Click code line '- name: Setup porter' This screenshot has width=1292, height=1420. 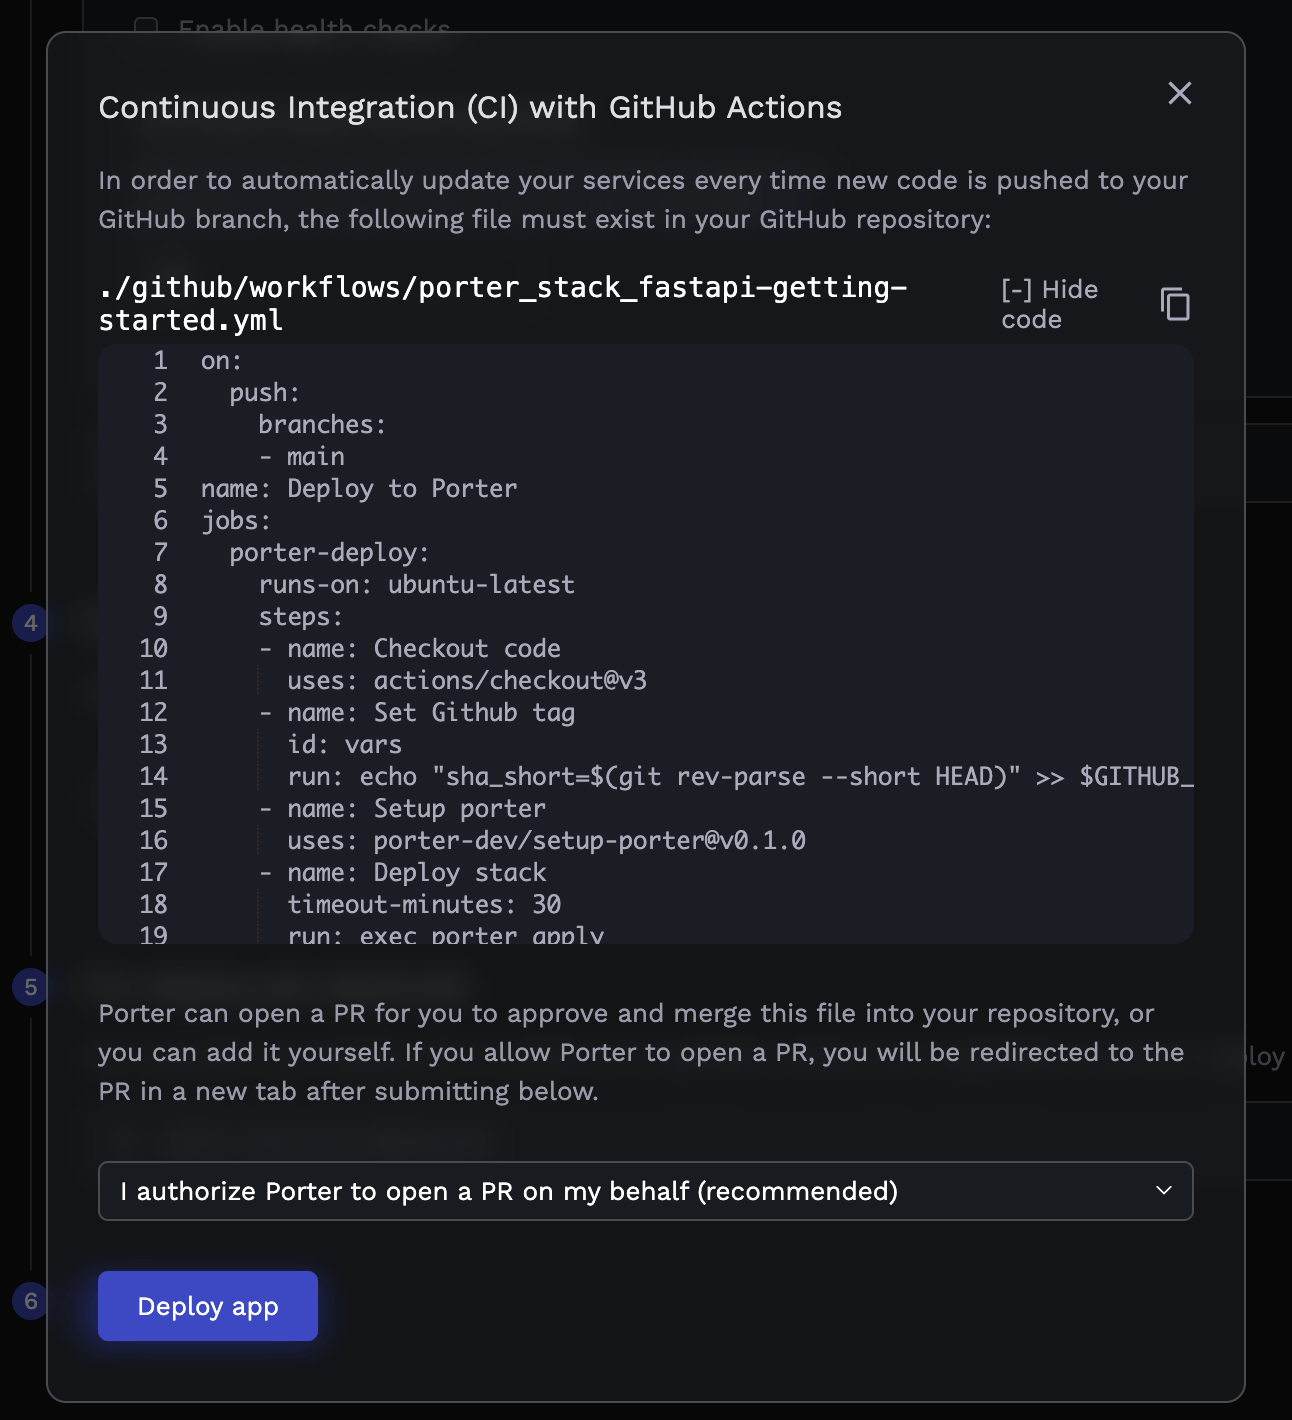click(x=402, y=809)
